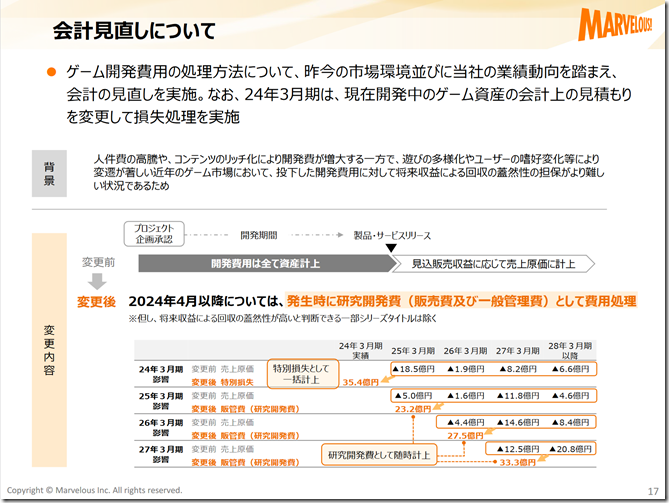
Task: Click the orange bullet point marker
Action: pyautogui.click(x=52, y=72)
